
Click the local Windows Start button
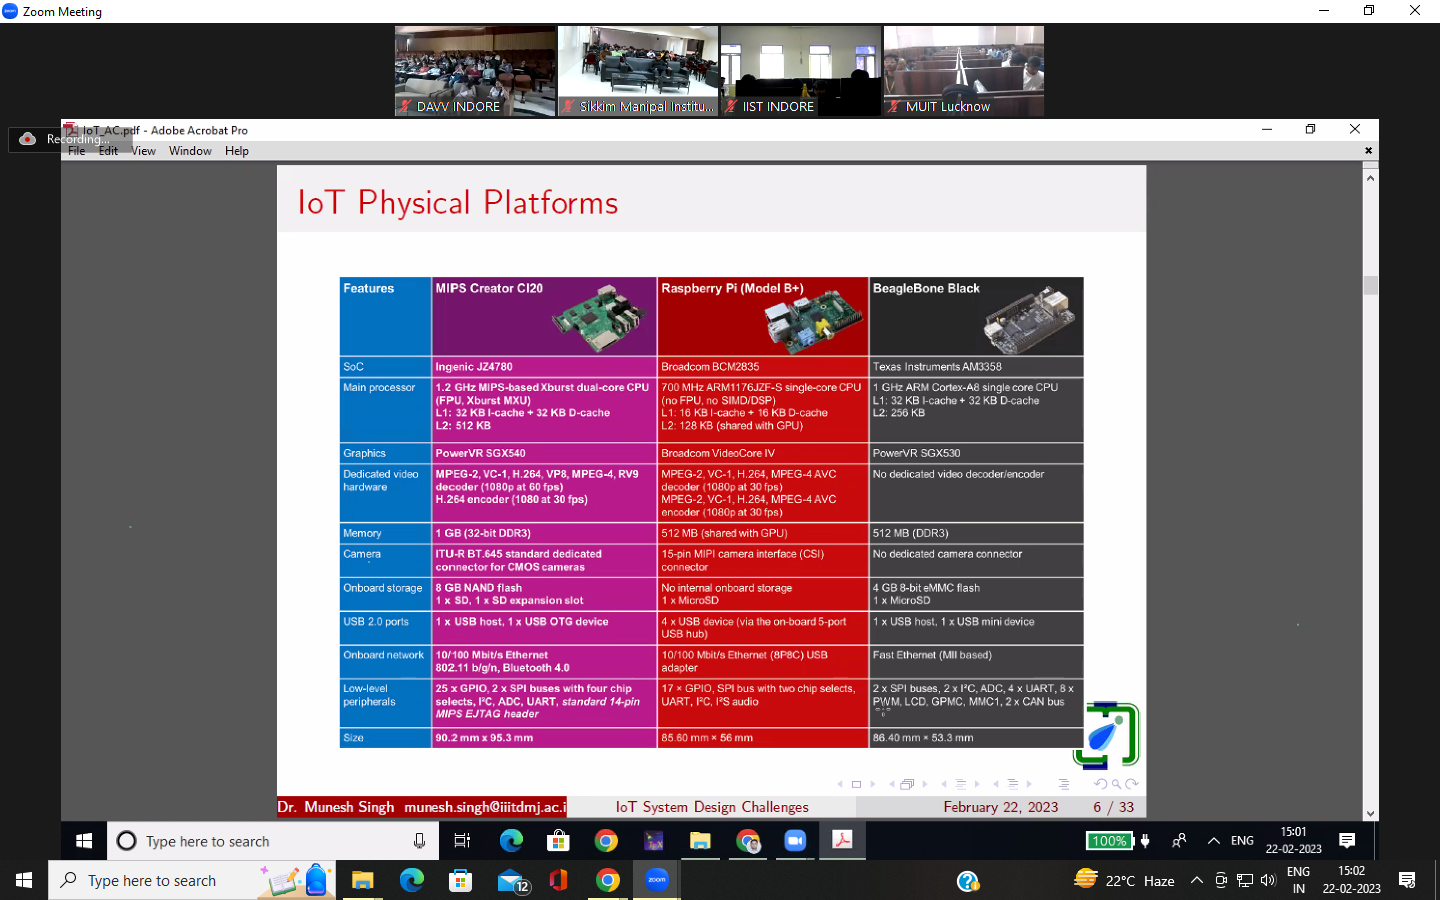(x=24, y=880)
